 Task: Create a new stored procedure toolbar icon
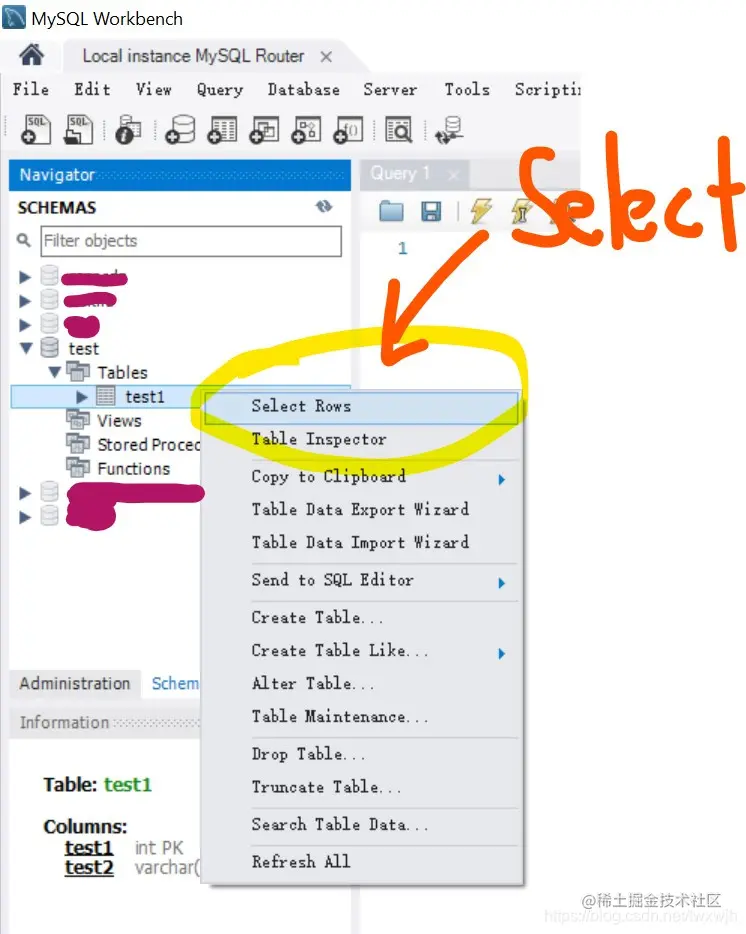point(306,129)
